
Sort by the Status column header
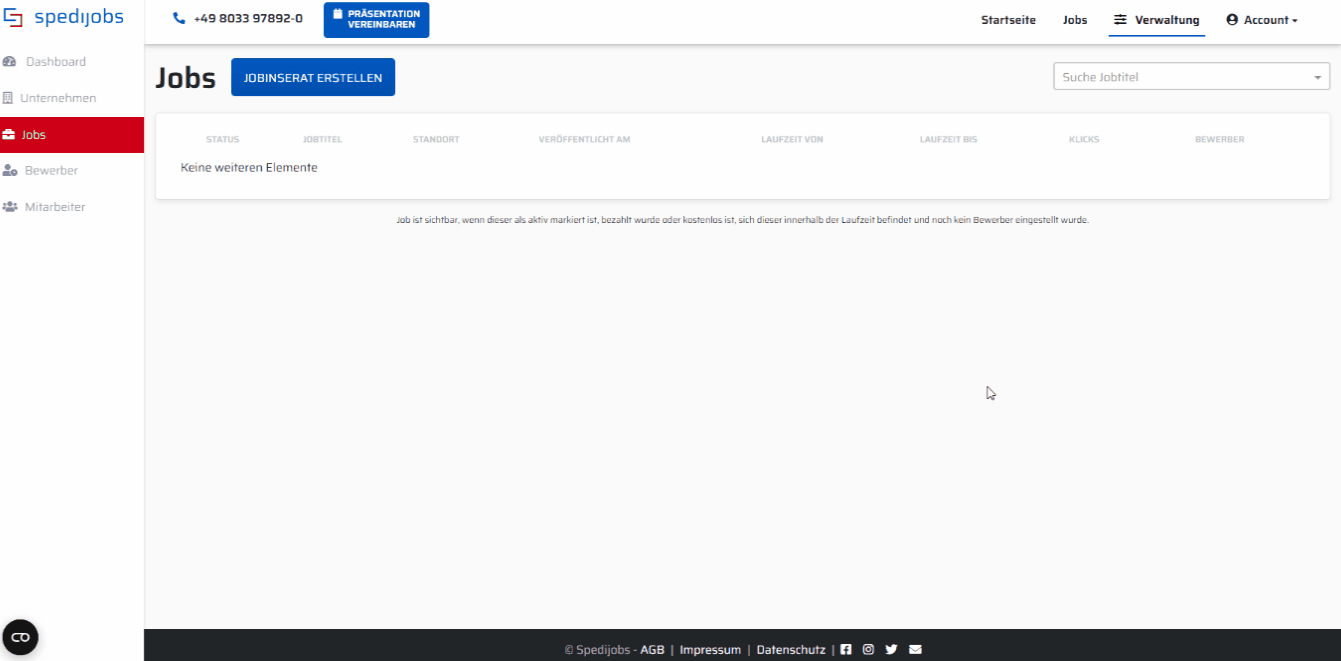[222, 140]
